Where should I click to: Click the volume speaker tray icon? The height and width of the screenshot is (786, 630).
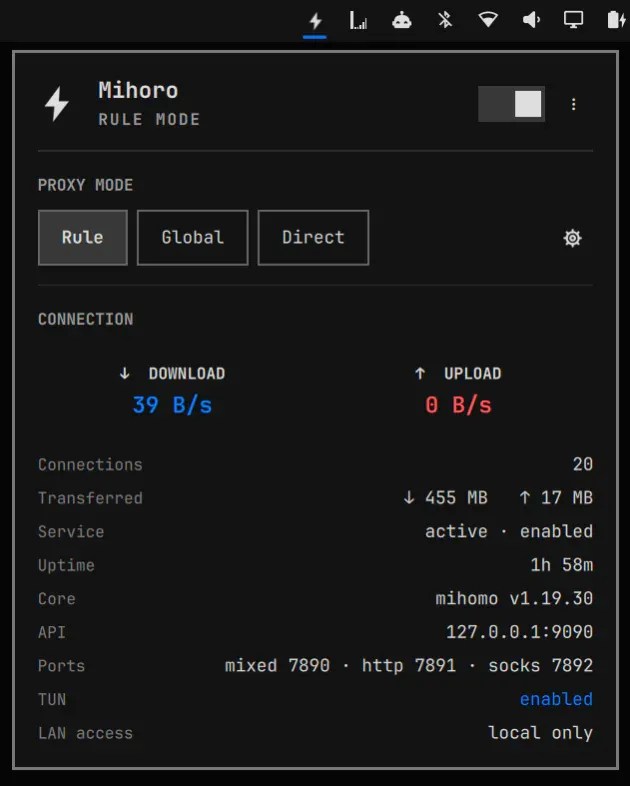click(x=531, y=21)
